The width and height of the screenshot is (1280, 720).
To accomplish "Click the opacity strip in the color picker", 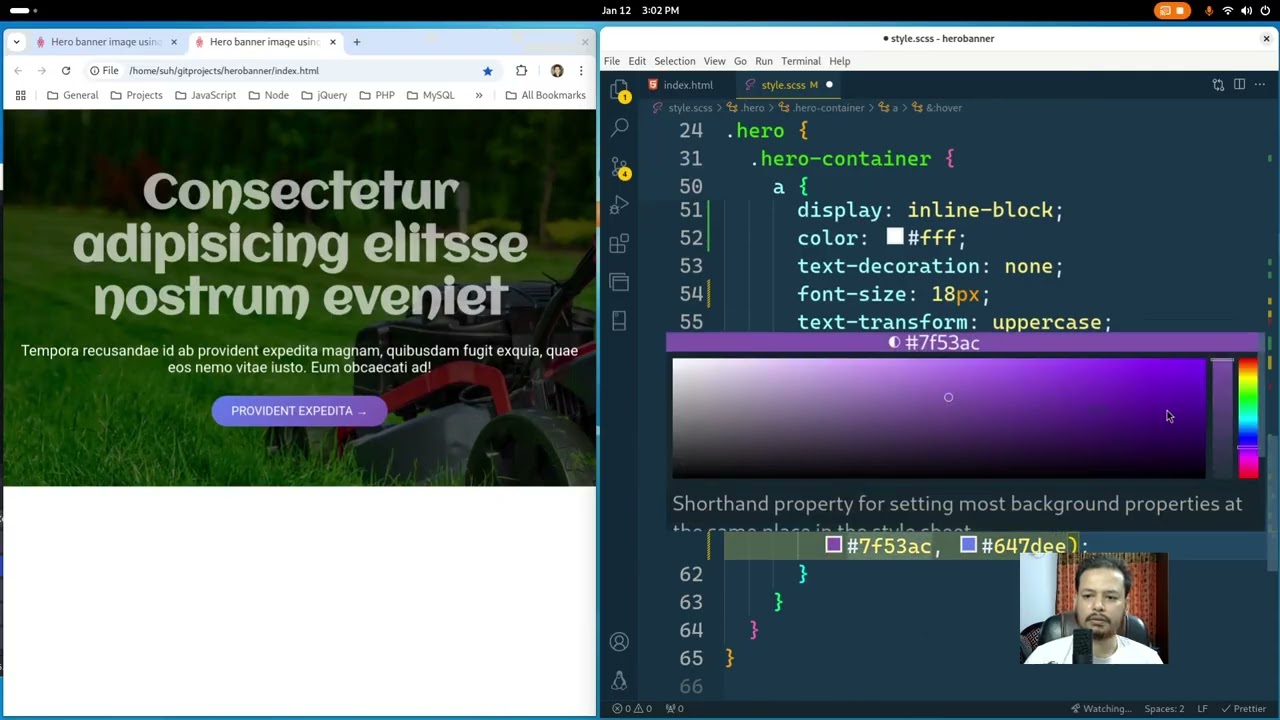I will click(x=1222, y=418).
